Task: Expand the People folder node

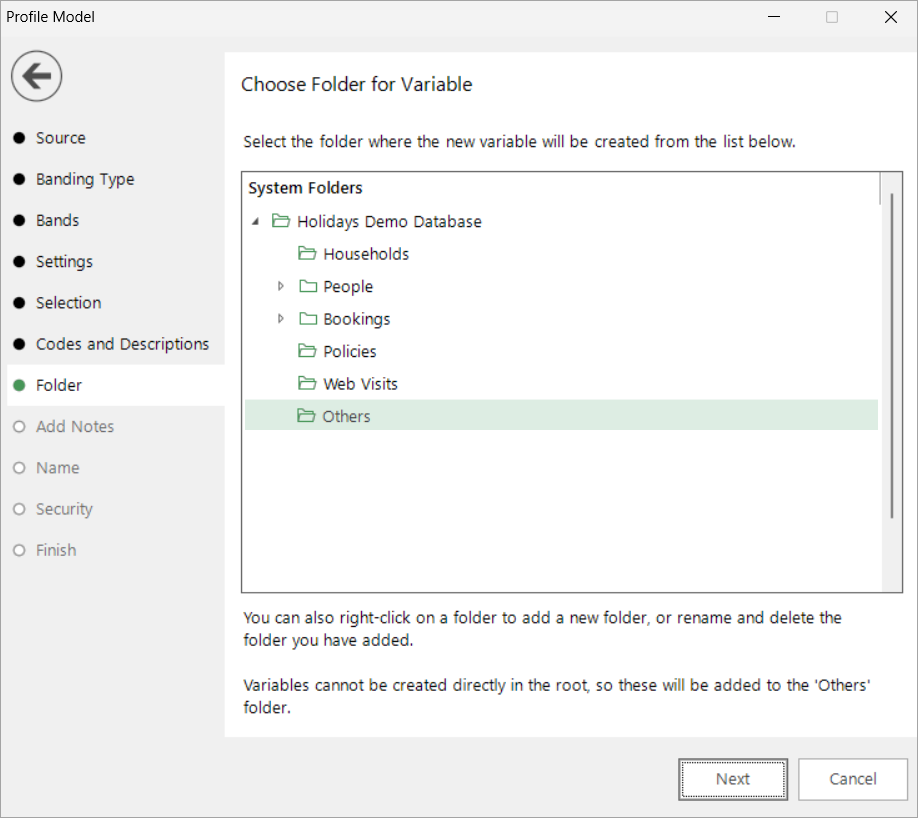Action: pyautogui.click(x=281, y=286)
